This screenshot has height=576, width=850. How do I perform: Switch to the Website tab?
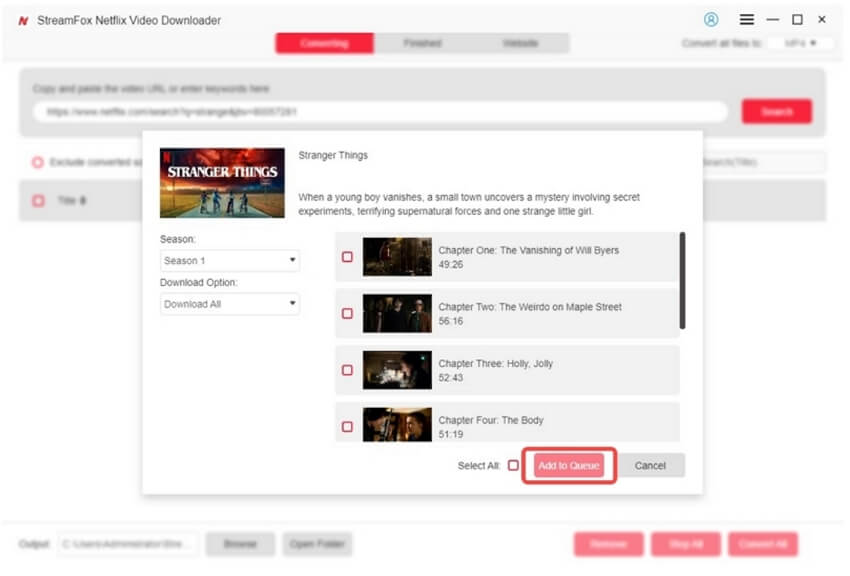click(520, 43)
